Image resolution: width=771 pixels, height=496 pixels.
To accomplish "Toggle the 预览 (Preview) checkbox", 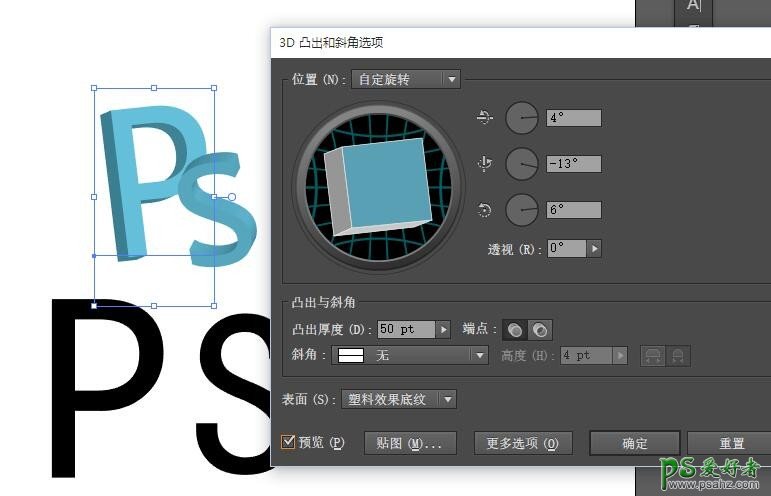I will pyautogui.click(x=288, y=442).
